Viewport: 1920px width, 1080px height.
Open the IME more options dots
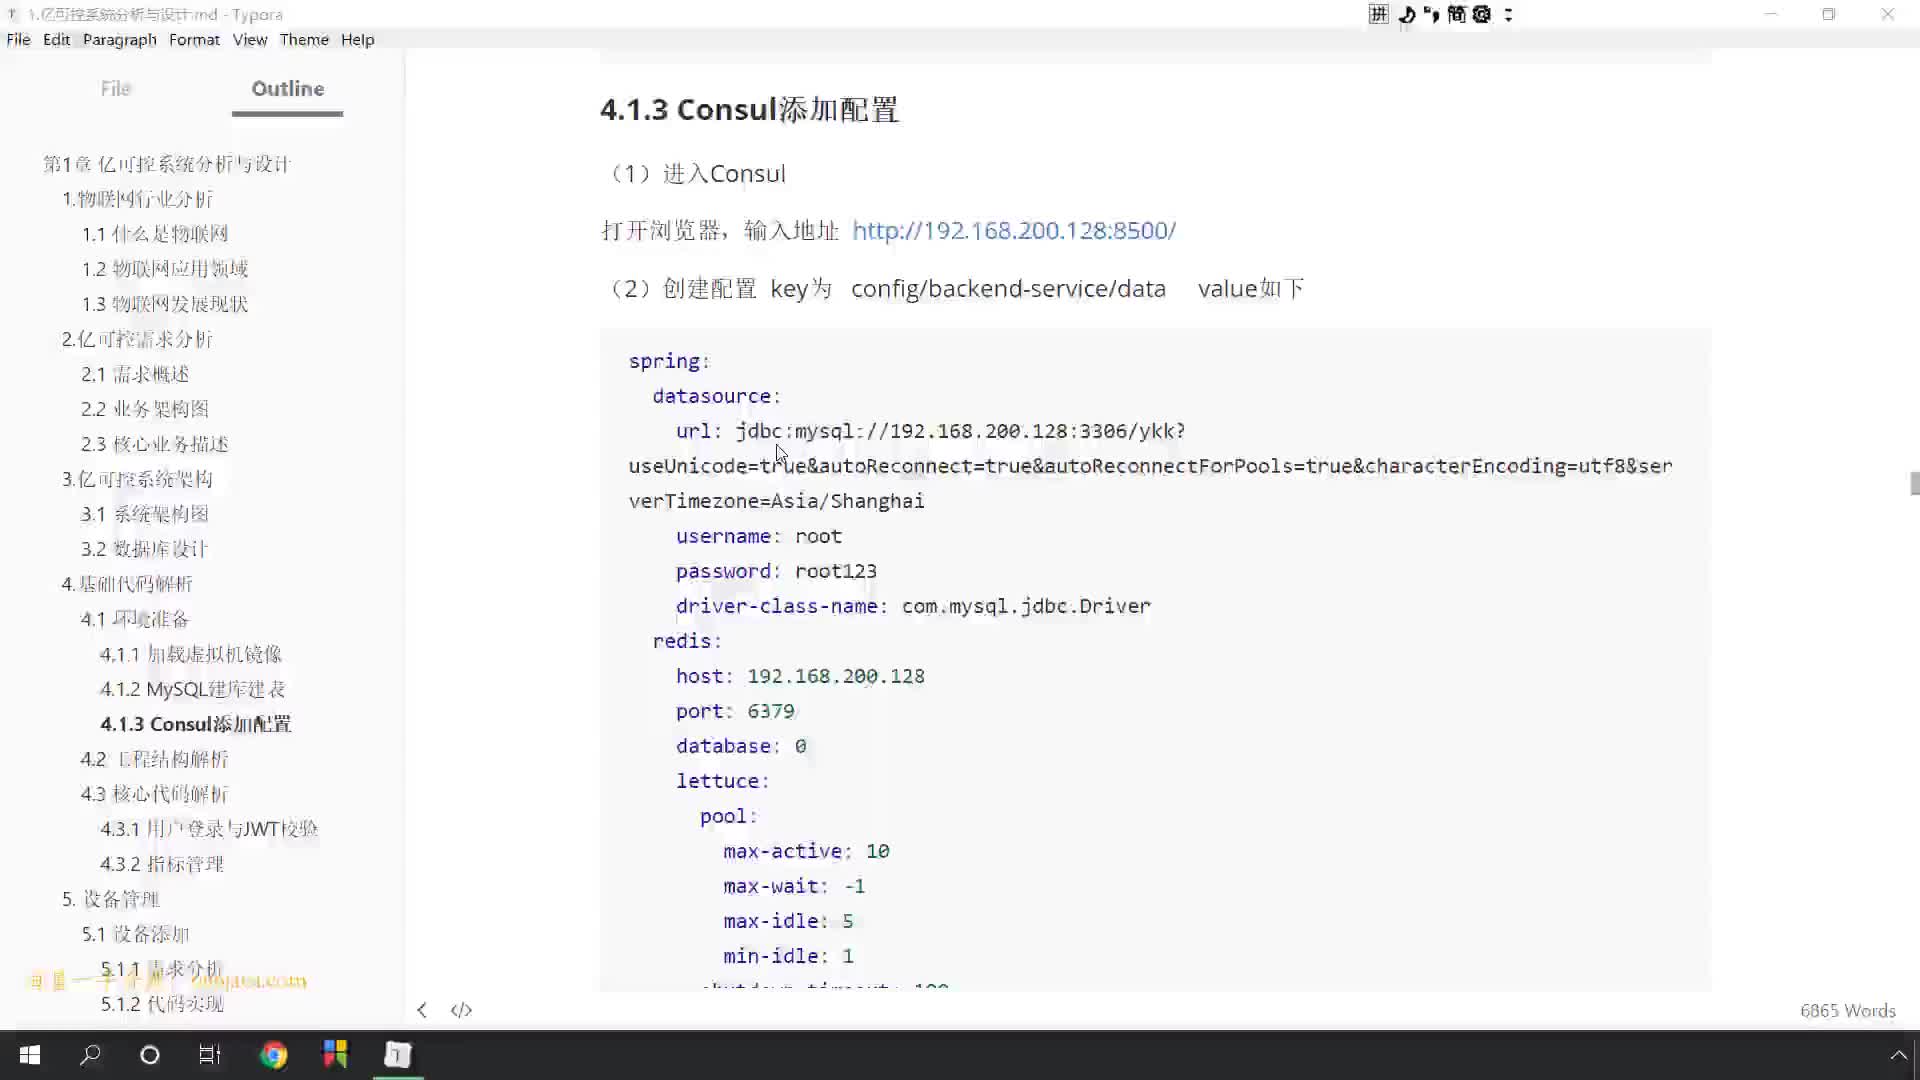(1508, 14)
